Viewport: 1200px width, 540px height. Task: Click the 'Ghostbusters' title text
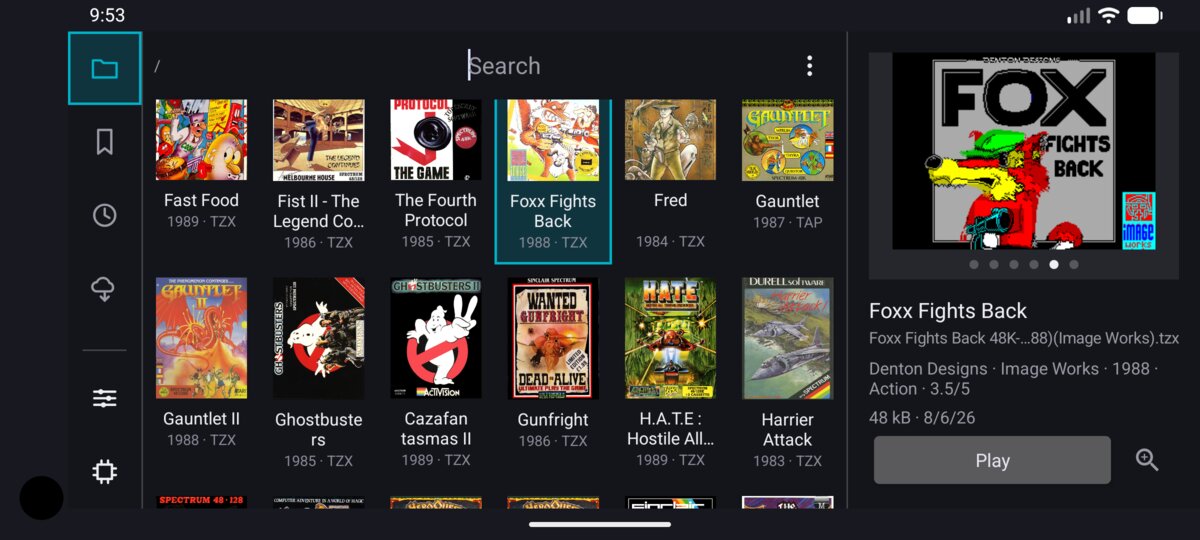318,430
